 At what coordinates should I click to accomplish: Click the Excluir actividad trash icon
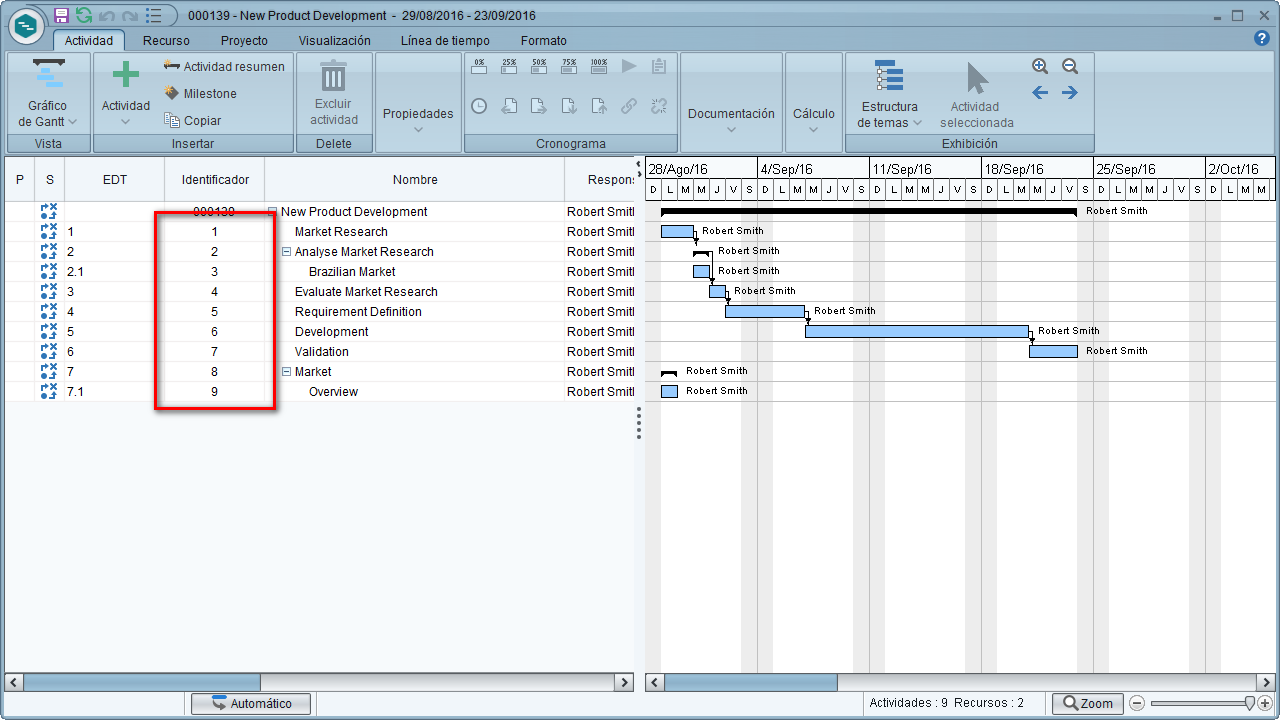(334, 76)
